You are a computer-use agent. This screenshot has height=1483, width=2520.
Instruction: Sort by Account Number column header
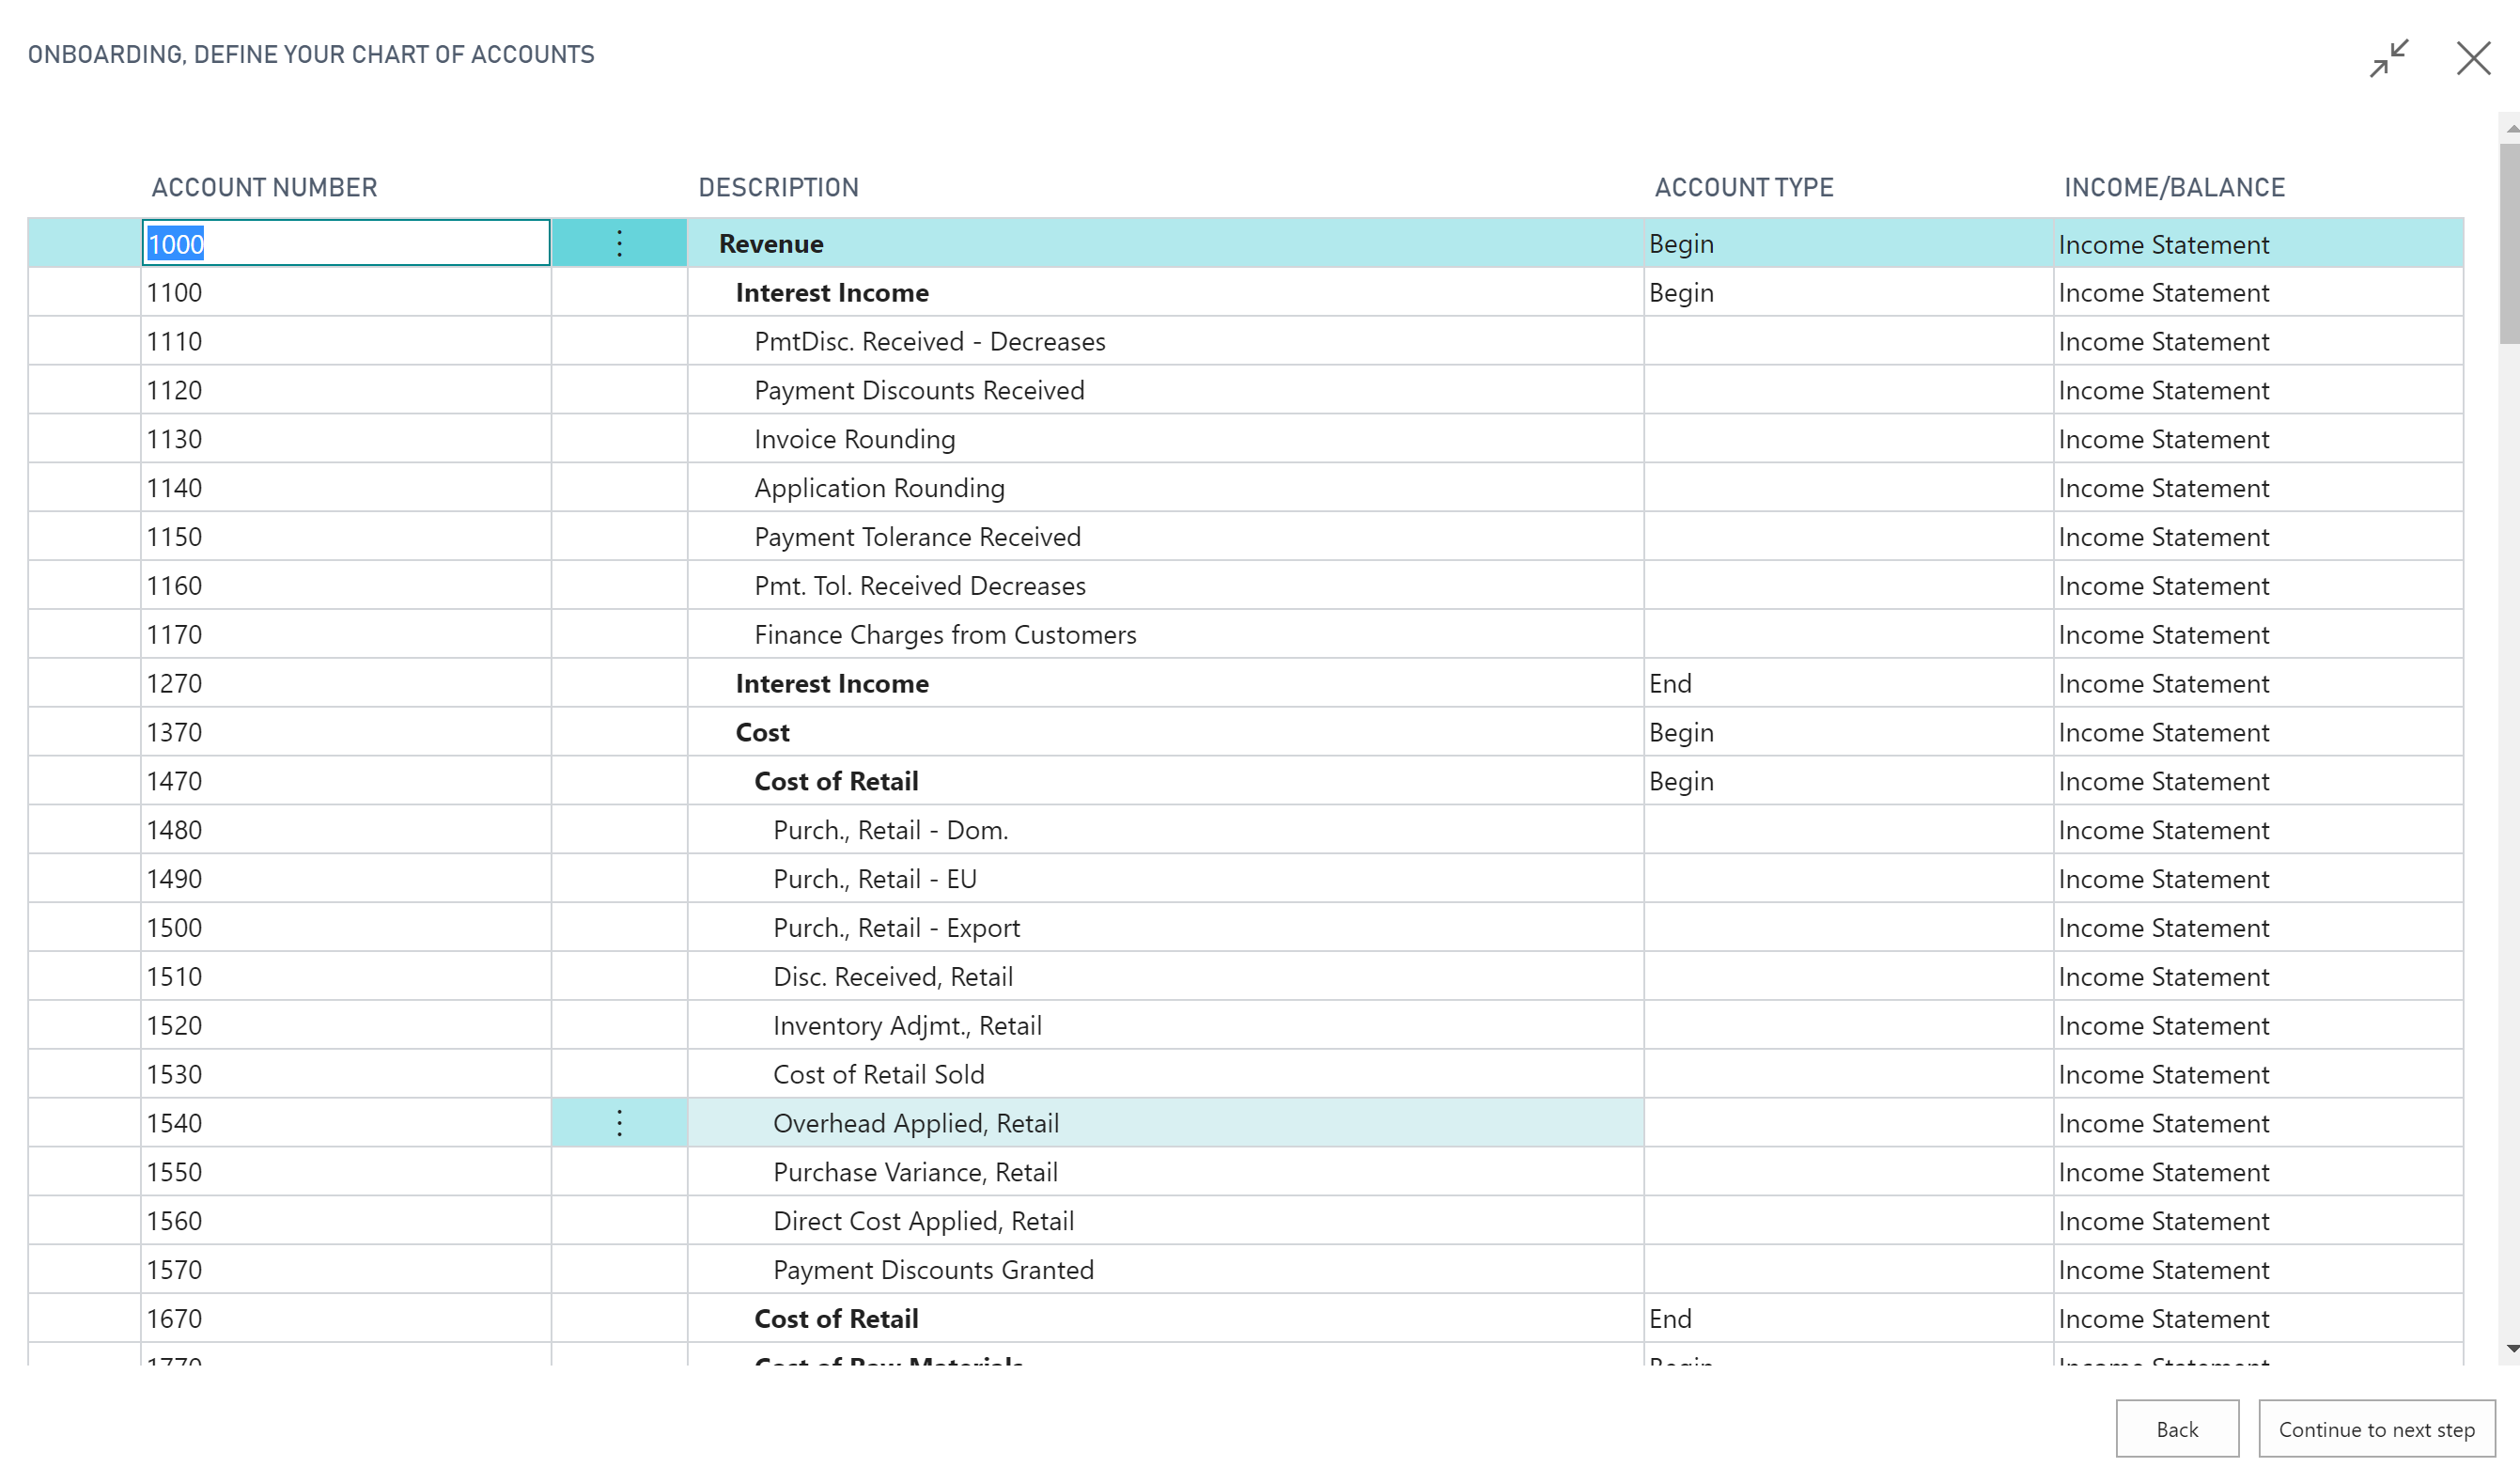click(x=264, y=187)
